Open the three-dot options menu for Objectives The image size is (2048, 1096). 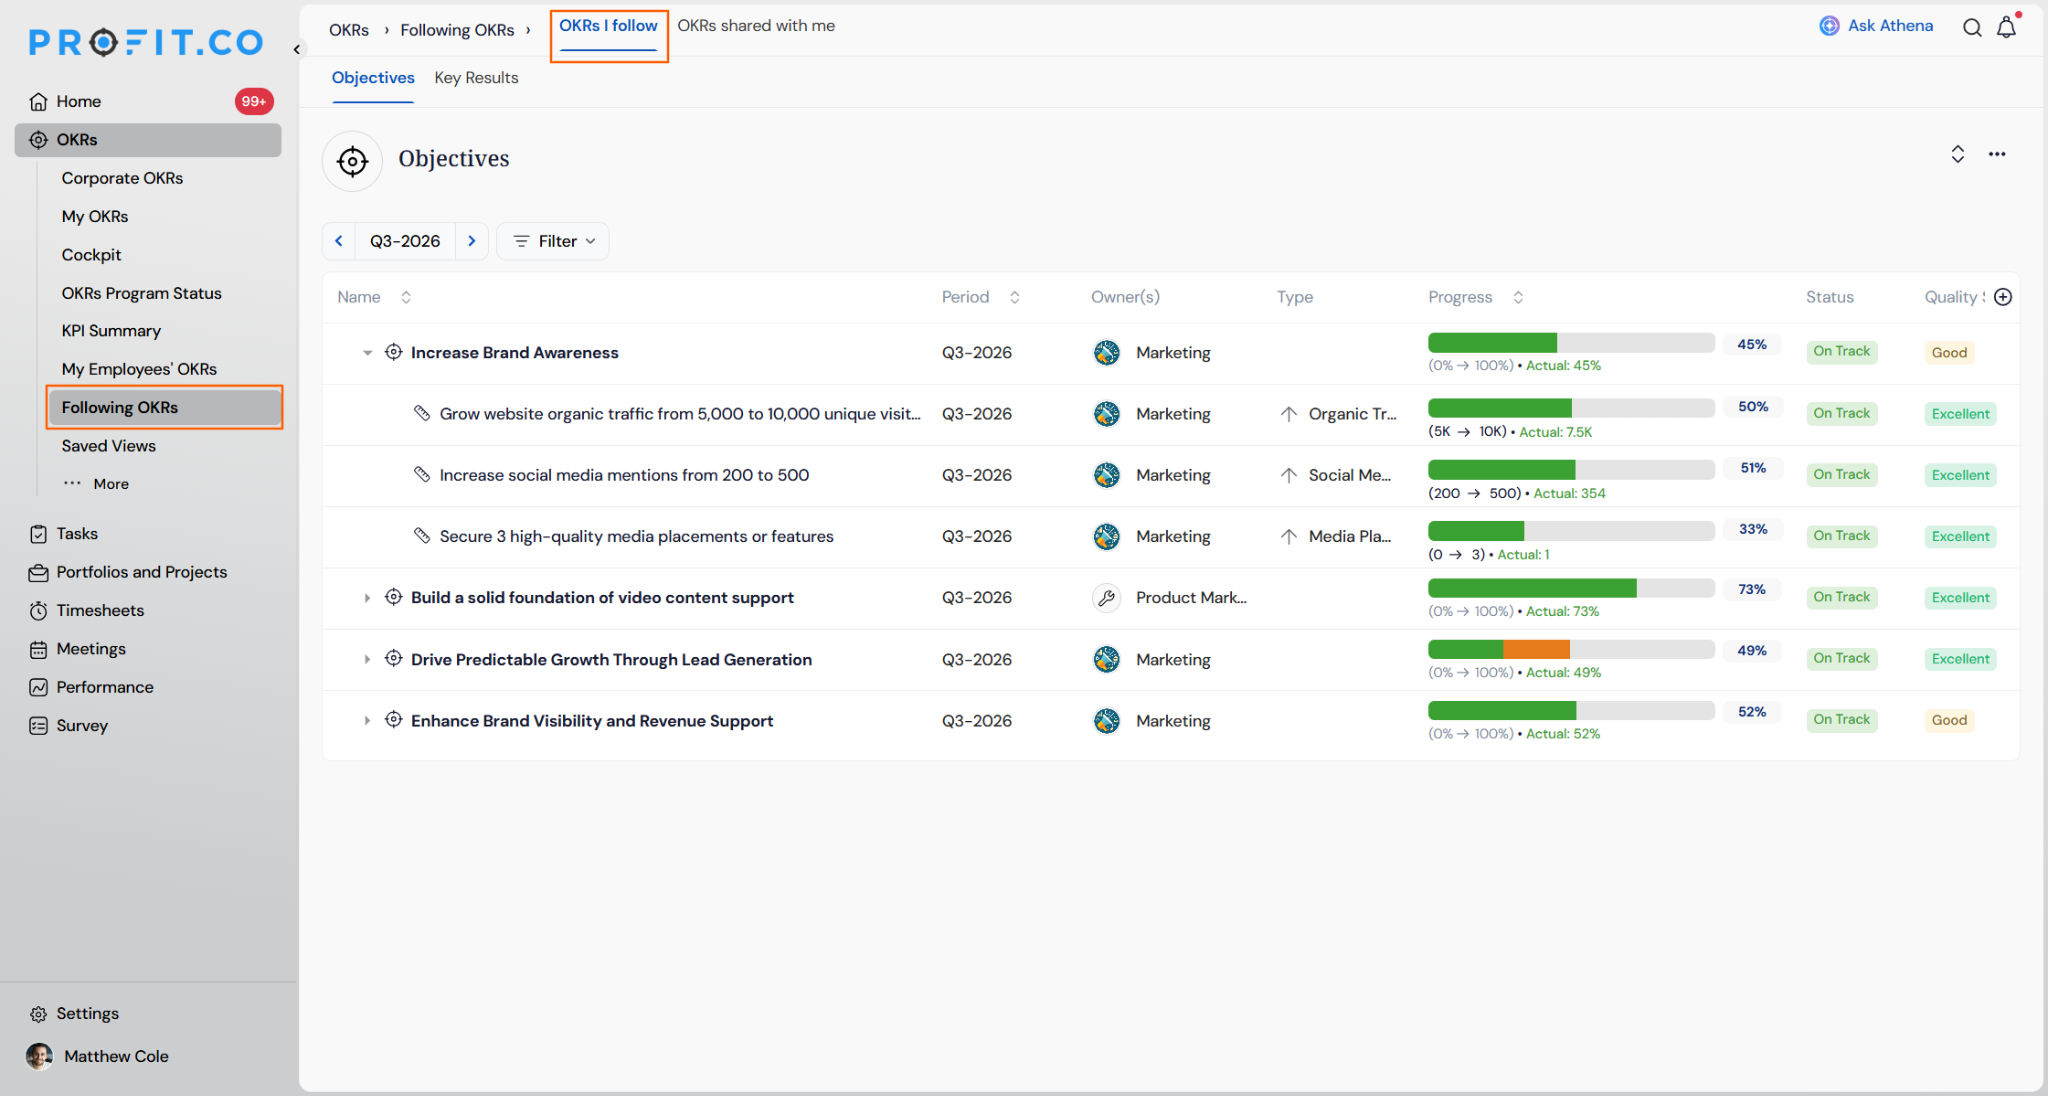[x=1997, y=154]
